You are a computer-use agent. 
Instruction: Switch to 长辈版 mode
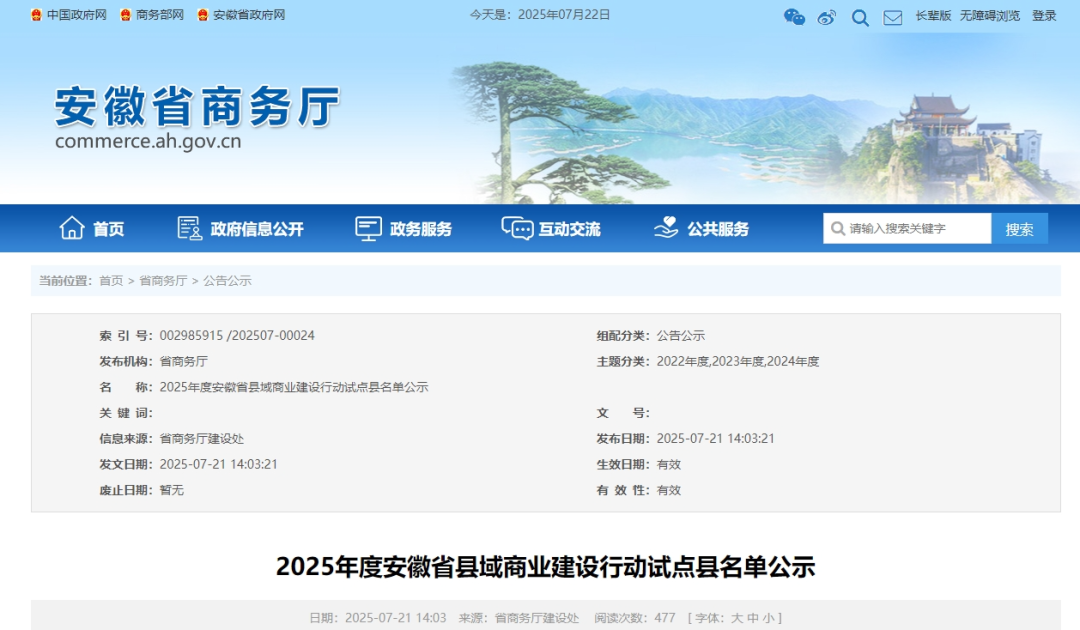933,15
